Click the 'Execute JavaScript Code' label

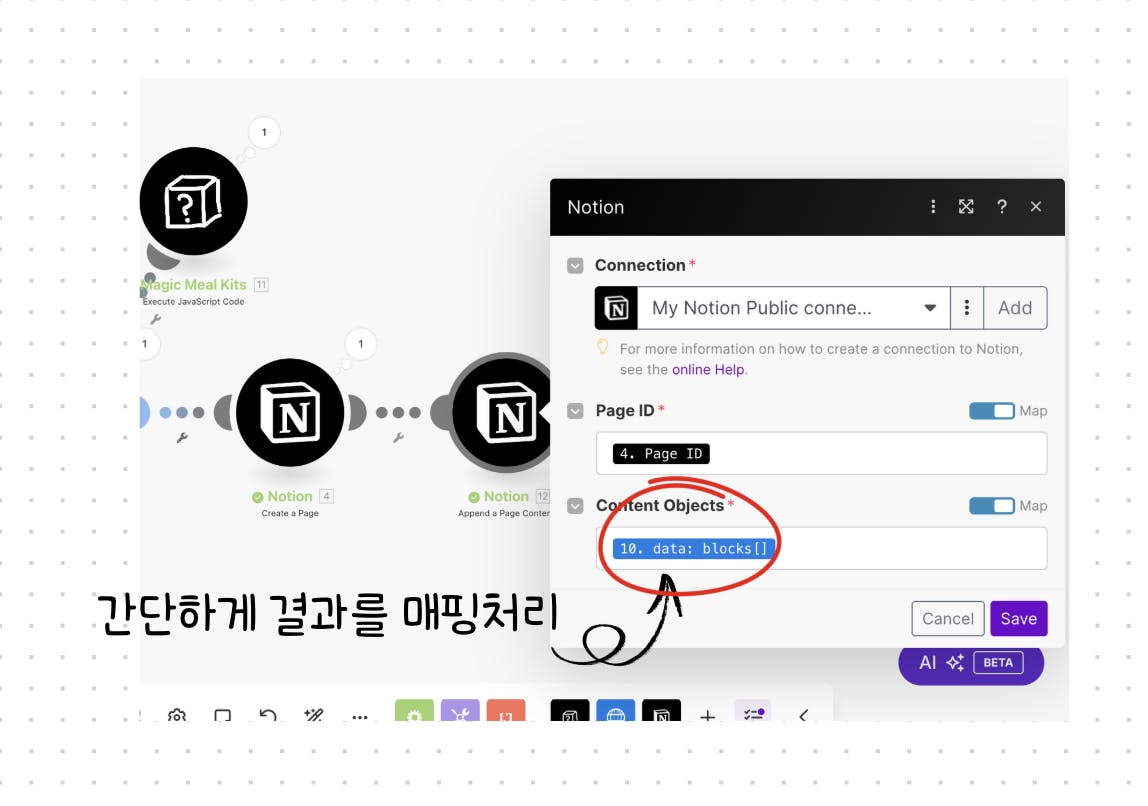(193, 302)
